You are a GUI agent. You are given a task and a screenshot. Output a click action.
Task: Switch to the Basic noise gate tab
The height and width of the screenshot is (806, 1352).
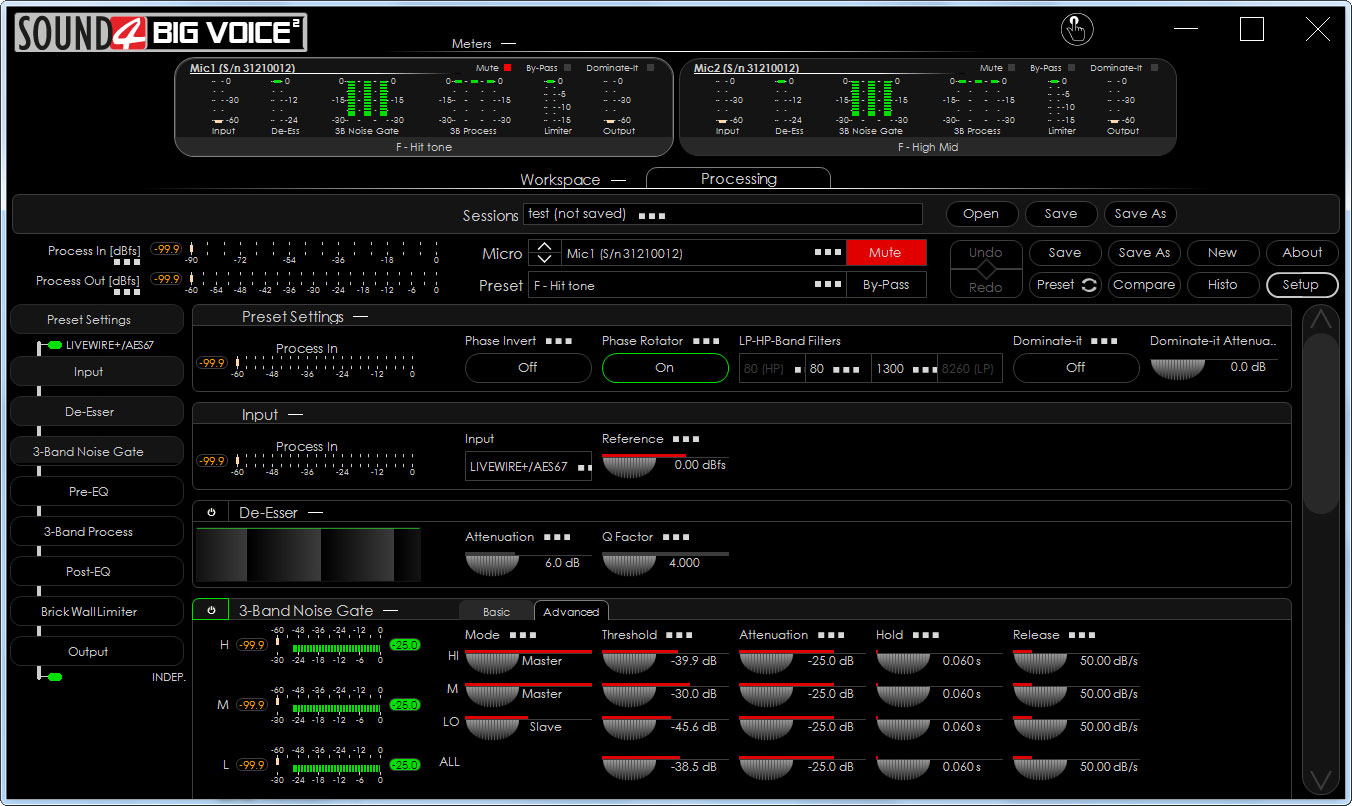coord(496,612)
